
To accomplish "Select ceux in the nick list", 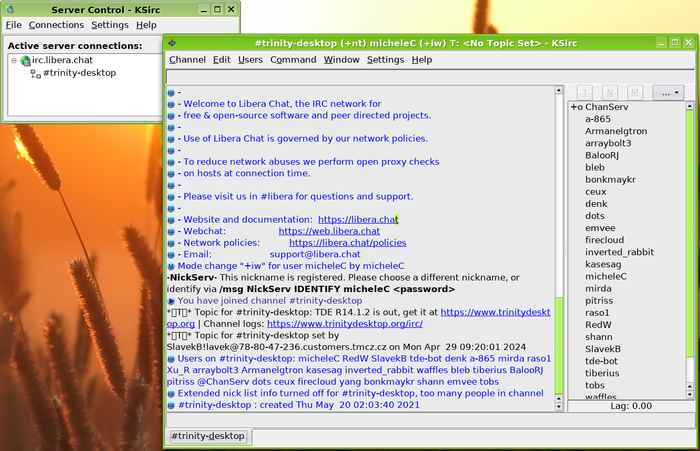I will [596, 192].
